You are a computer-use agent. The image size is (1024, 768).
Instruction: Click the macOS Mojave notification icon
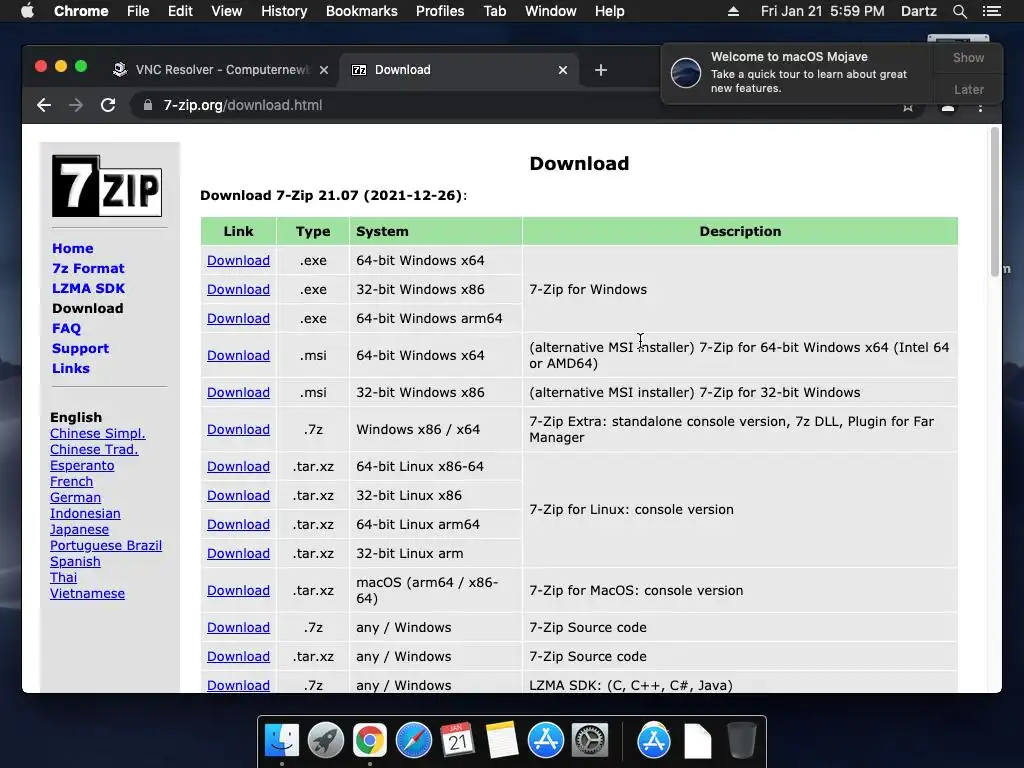point(686,72)
